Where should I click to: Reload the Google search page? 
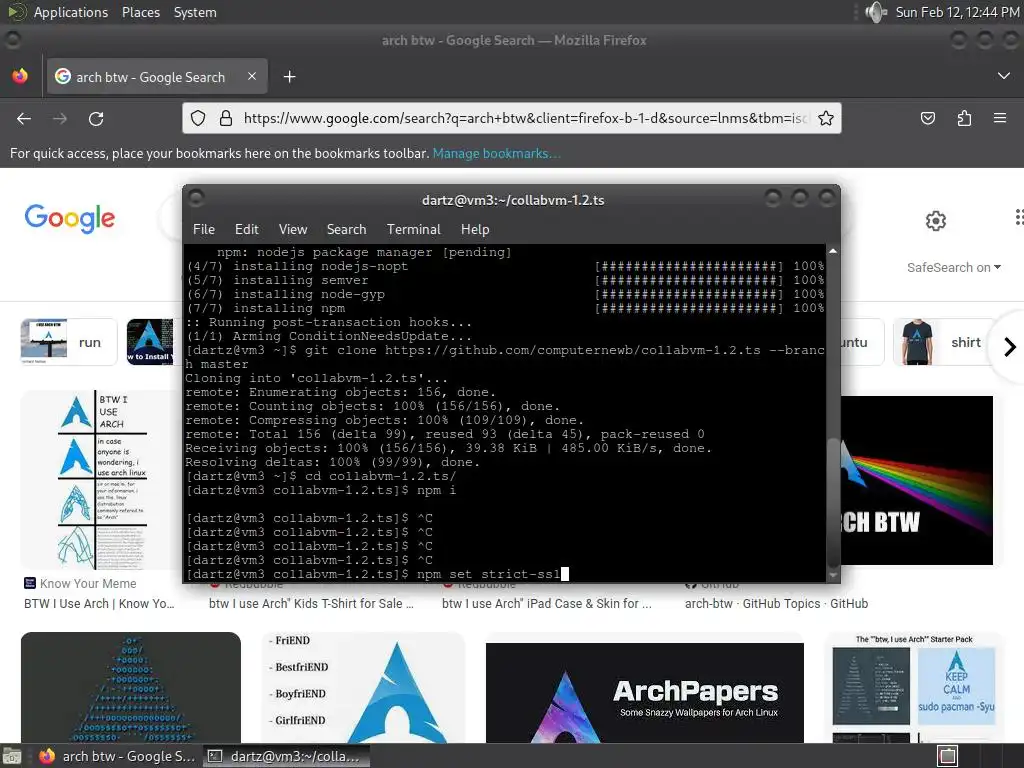coord(96,119)
